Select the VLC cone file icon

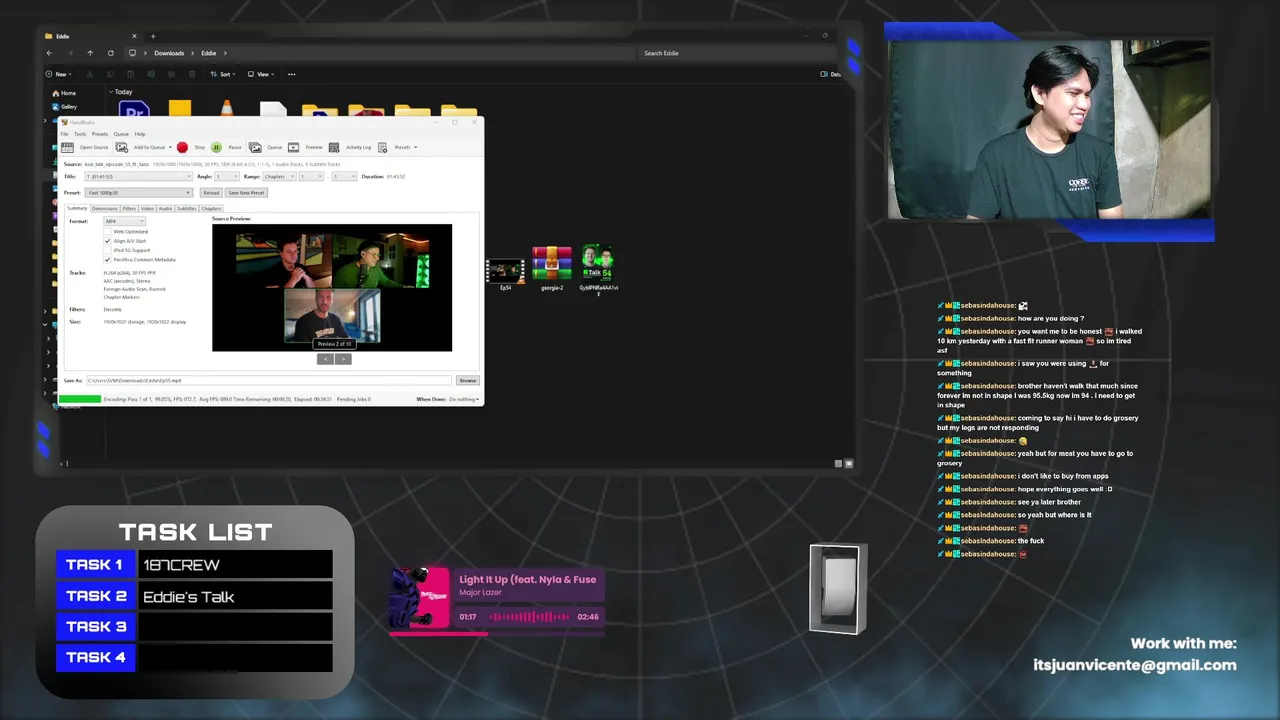click(227, 108)
